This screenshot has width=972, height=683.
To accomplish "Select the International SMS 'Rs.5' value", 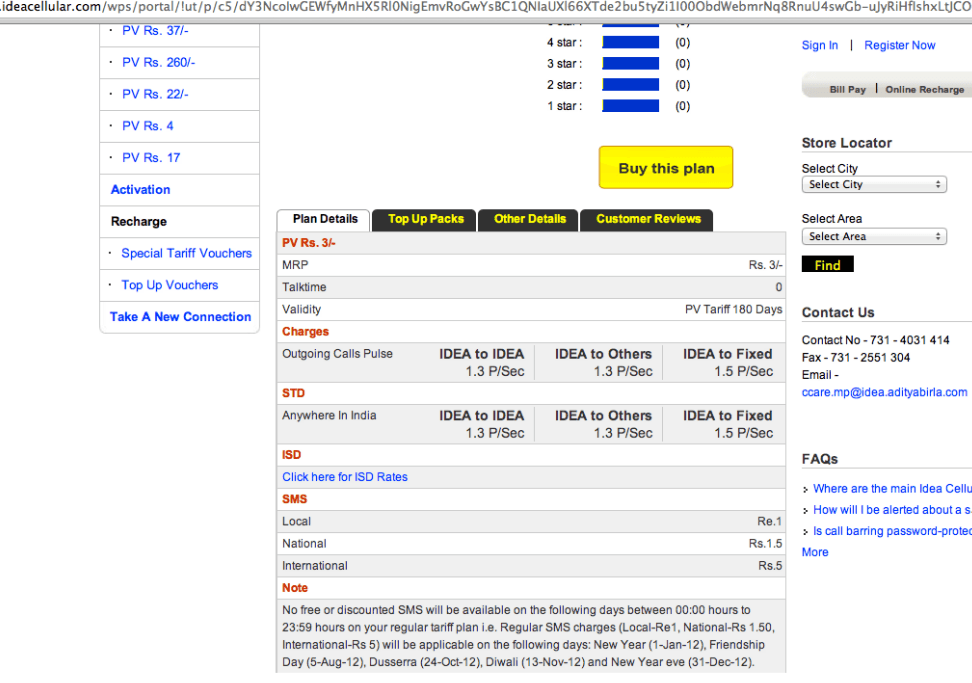I will click(x=770, y=566).
